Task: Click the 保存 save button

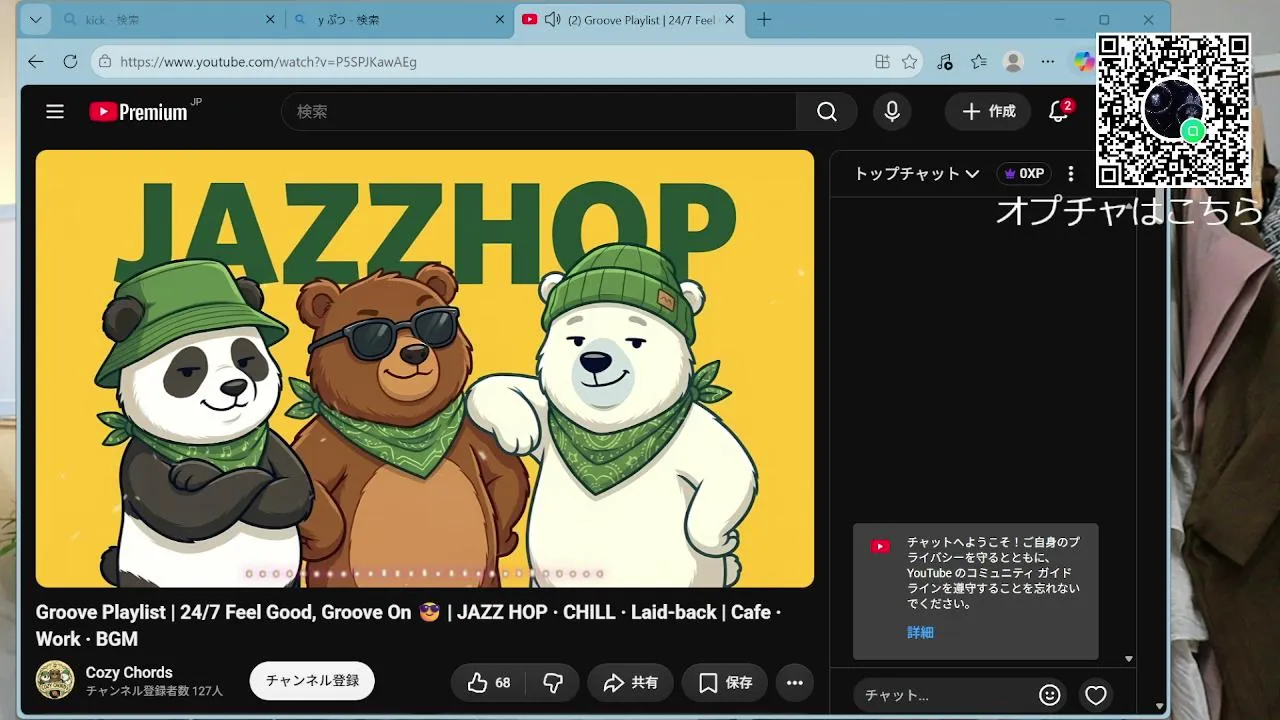Action: click(x=725, y=683)
